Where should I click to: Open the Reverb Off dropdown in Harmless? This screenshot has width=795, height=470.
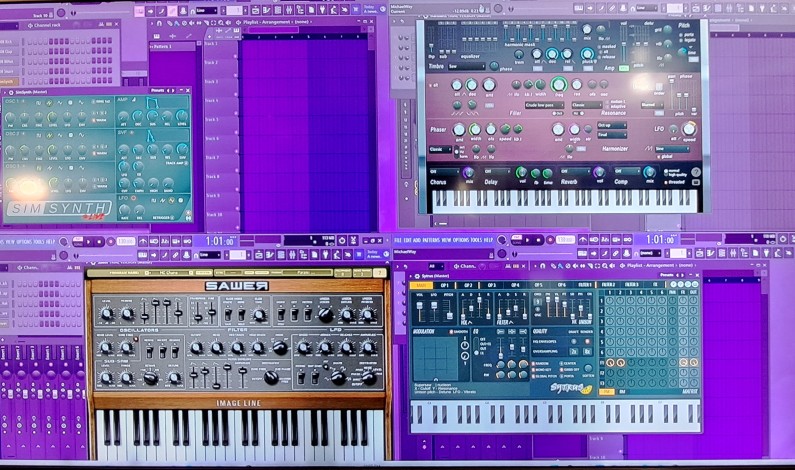tap(575, 171)
